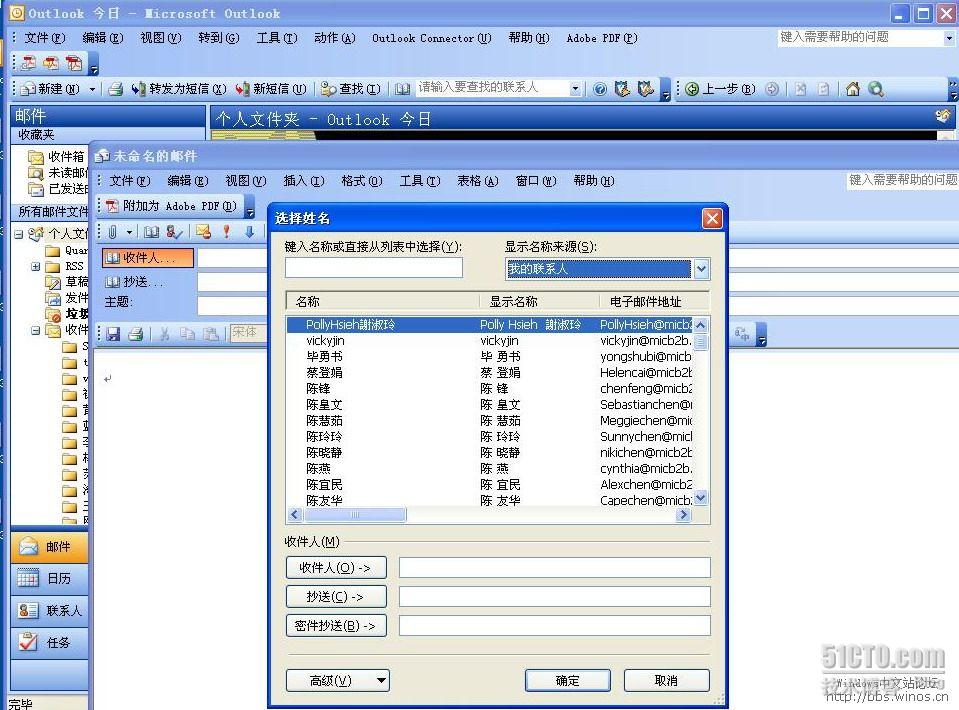Viewport: 959px width, 710px height.
Task: Click the 收件人... button in message header
Action: point(148,258)
